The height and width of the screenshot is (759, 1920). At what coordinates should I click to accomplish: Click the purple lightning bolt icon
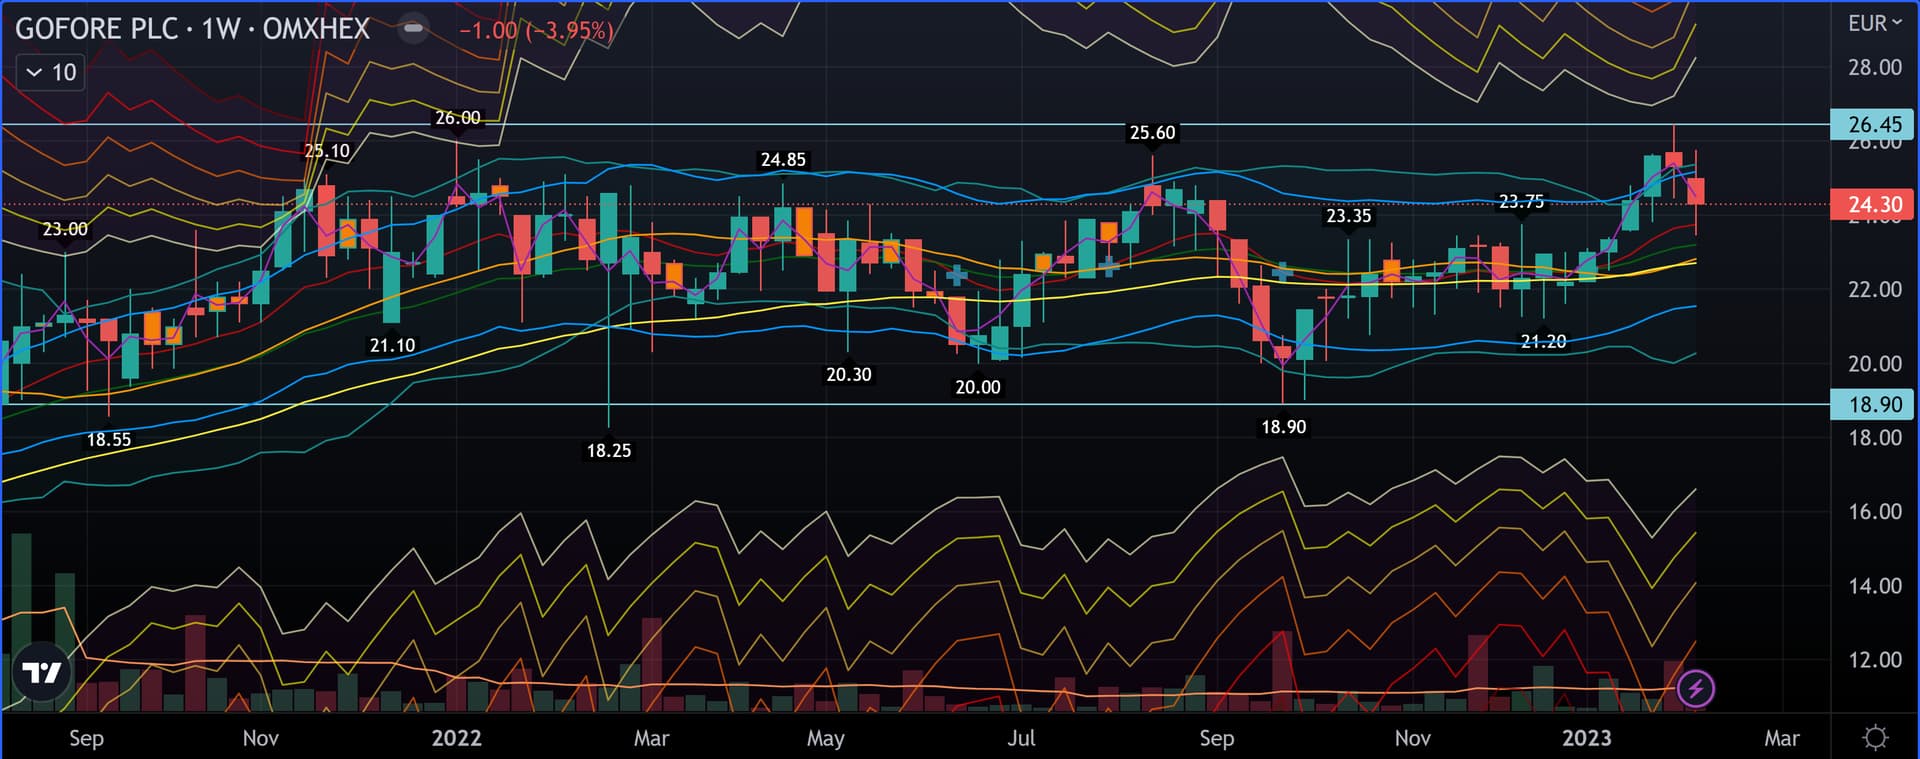1695,688
